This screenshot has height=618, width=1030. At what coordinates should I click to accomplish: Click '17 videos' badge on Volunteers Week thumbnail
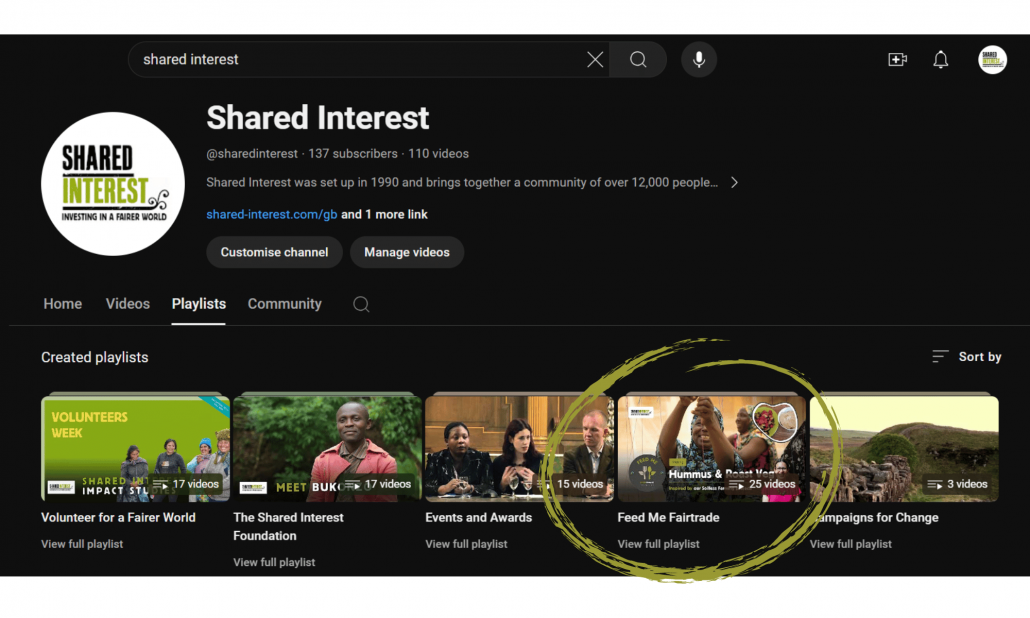click(186, 484)
